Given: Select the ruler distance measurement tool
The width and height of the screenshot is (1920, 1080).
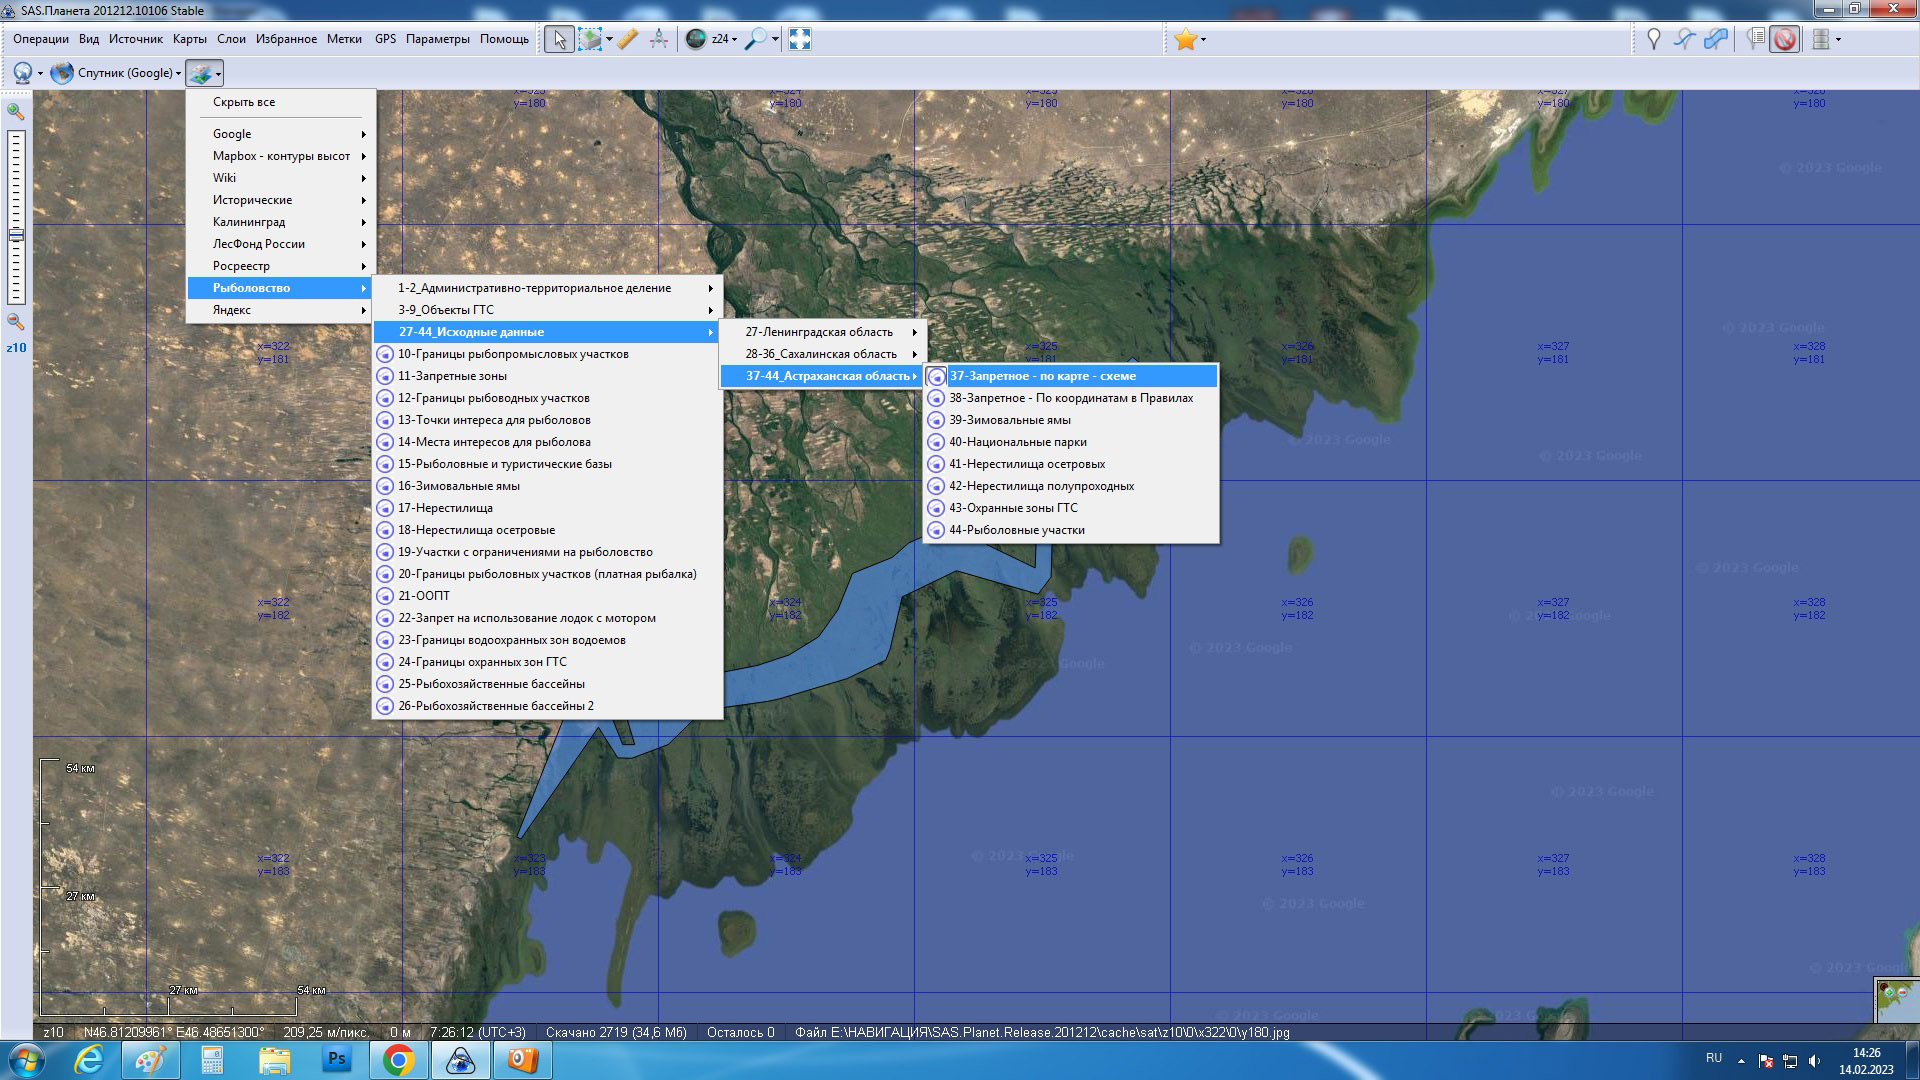Looking at the screenshot, I should pyautogui.click(x=627, y=39).
